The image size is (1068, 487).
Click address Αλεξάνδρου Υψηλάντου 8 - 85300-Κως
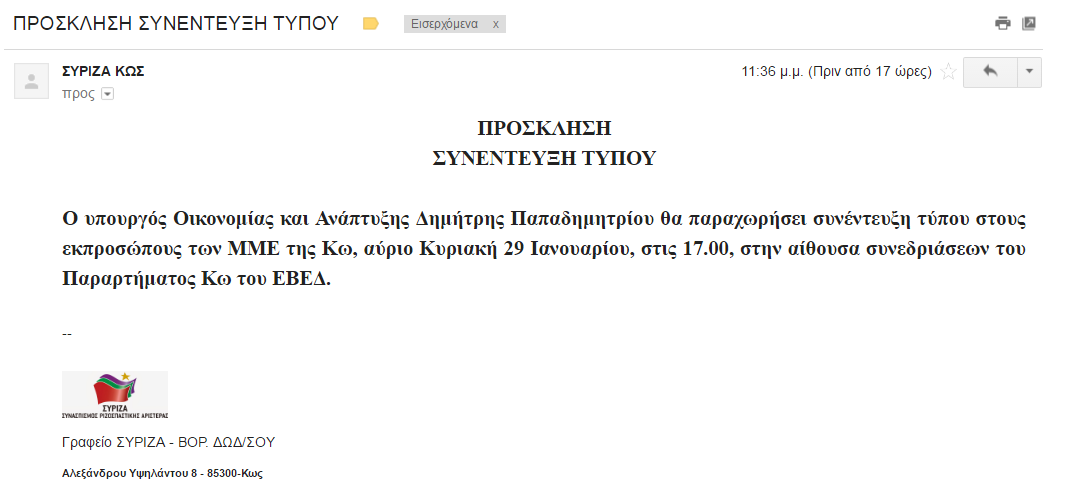[x=162, y=473]
